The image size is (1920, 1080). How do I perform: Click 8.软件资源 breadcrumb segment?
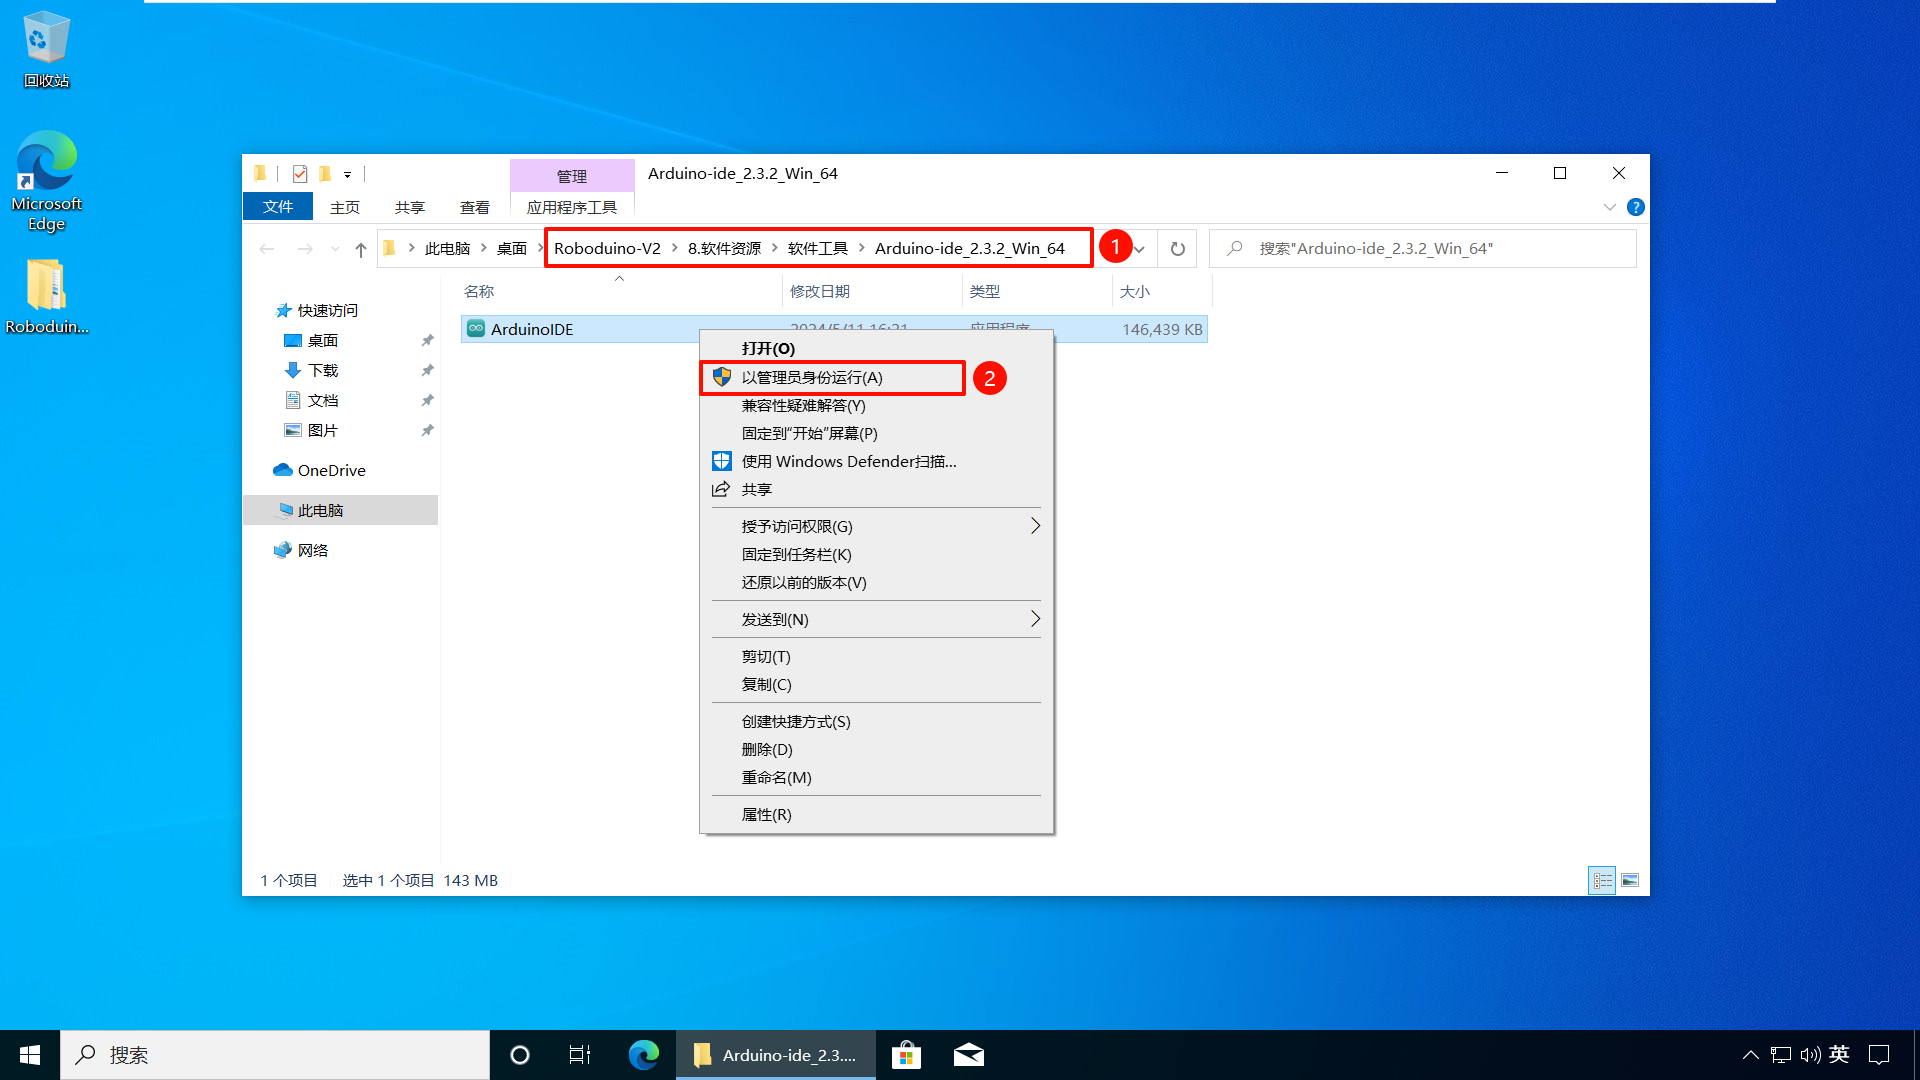724,249
